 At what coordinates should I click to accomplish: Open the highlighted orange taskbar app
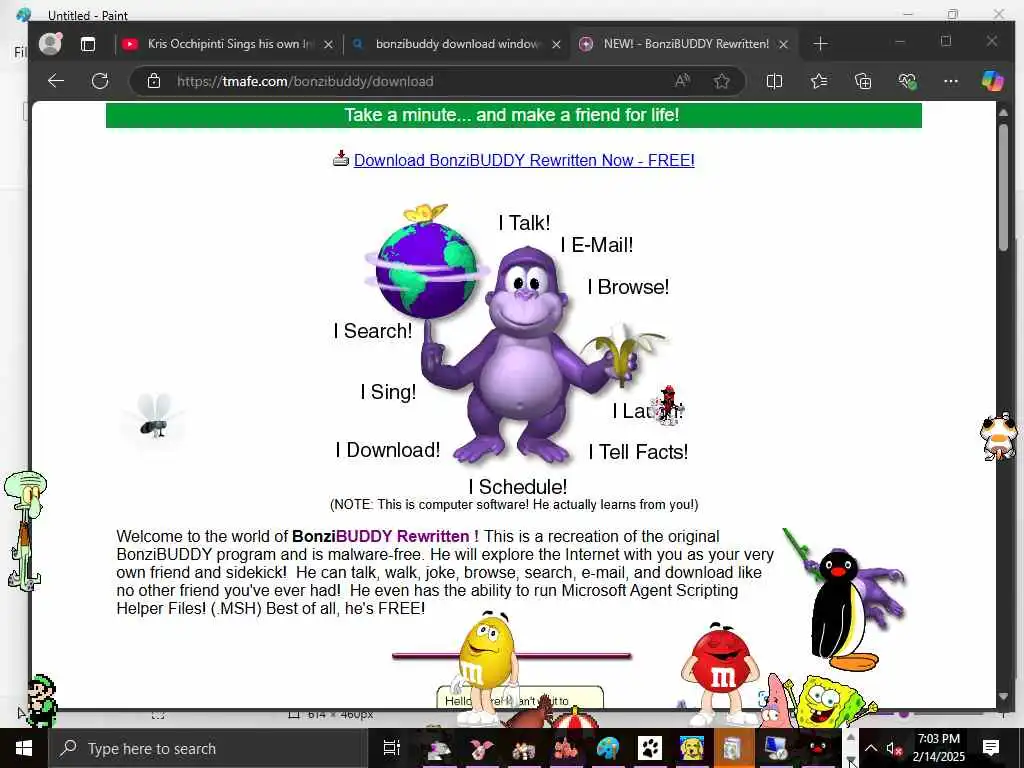[x=733, y=748]
